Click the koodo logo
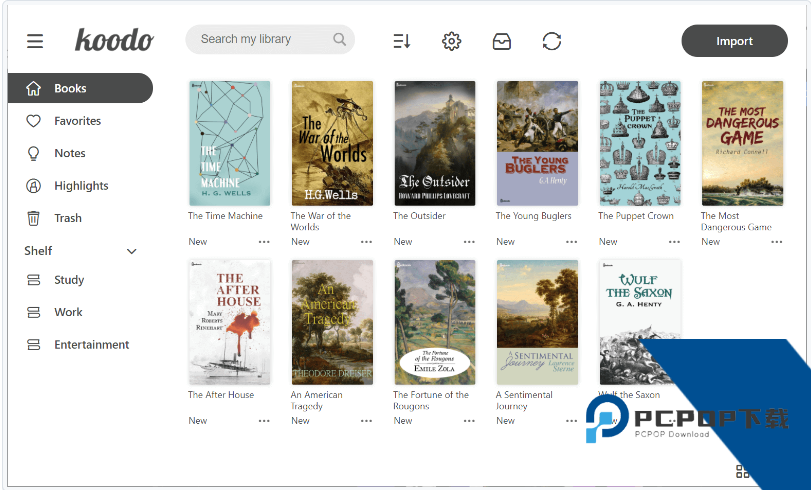Screen dimensions: 811x490 click(x=114, y=40)
